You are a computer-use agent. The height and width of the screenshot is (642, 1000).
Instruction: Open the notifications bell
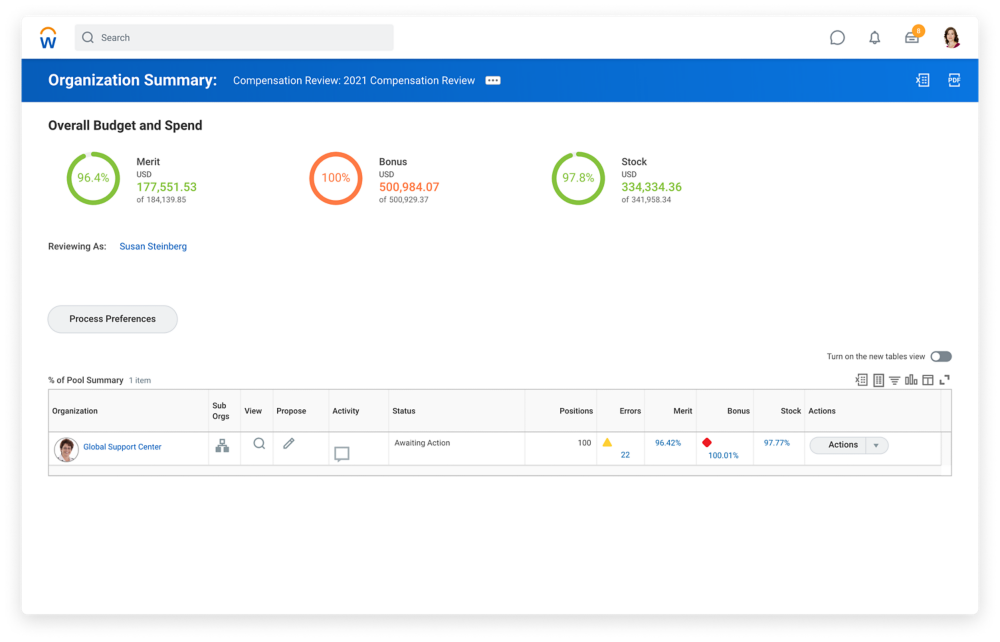click(x=875, y=38)
